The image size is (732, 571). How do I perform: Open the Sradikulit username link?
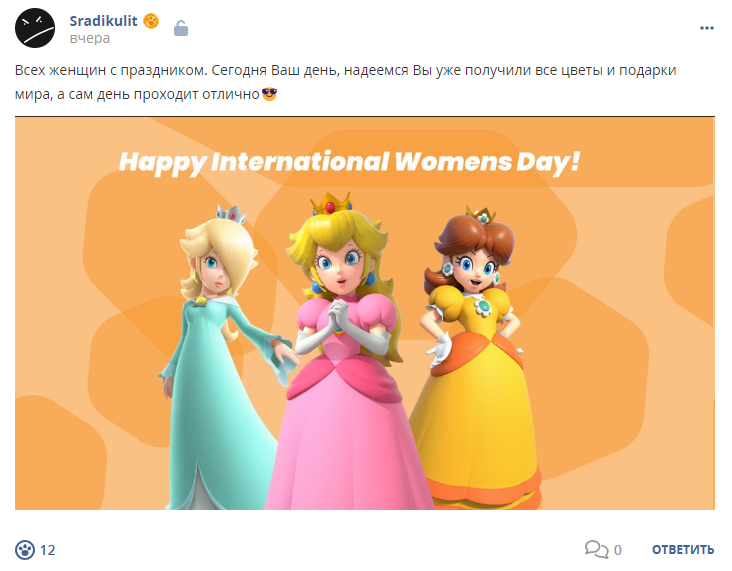pyautogui.click(x=103, y=21)
